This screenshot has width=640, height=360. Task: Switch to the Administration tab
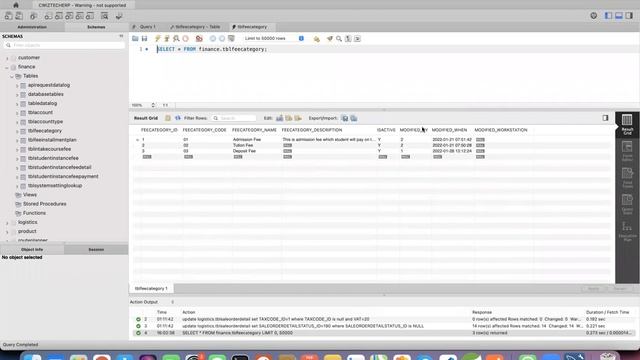32,27
